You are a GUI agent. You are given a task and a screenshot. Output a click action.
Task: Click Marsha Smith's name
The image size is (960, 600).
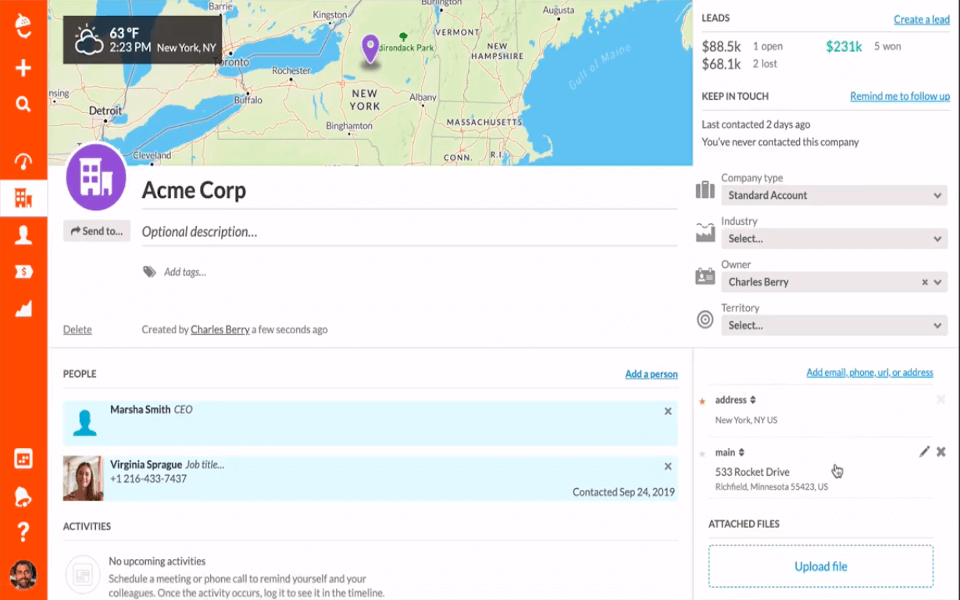(x=140, y=410)
